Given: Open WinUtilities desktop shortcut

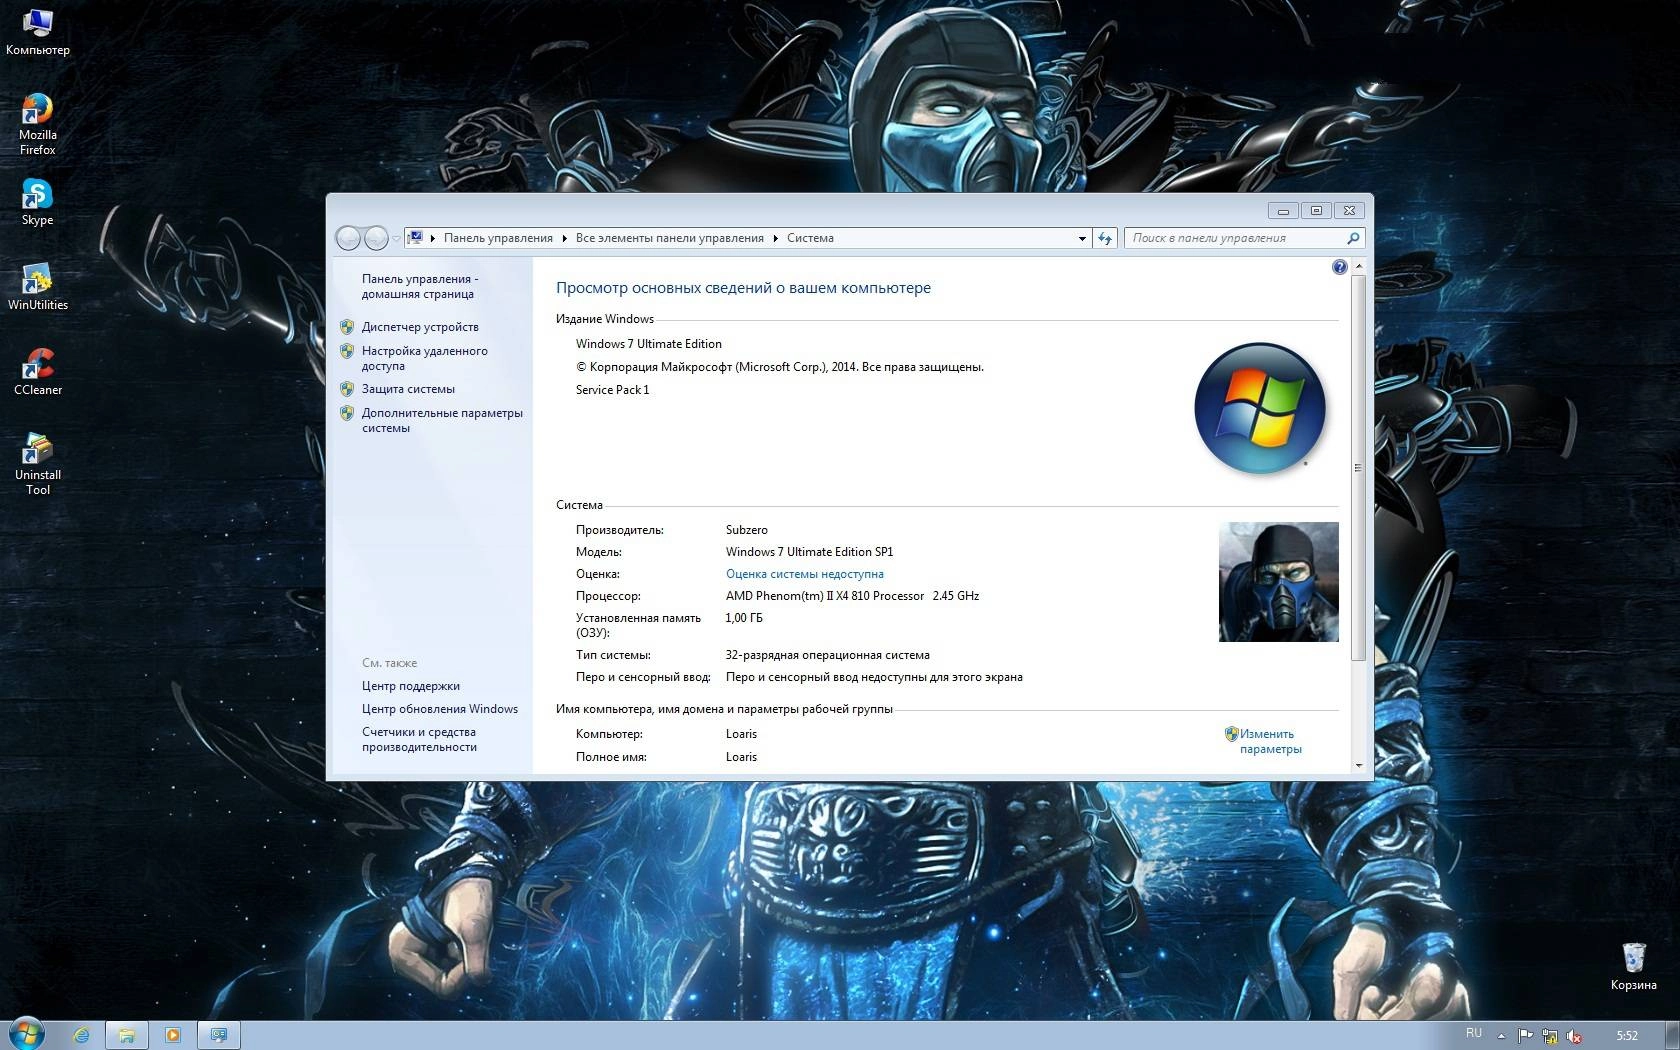Looking at the screenshot, I should 37,288.
